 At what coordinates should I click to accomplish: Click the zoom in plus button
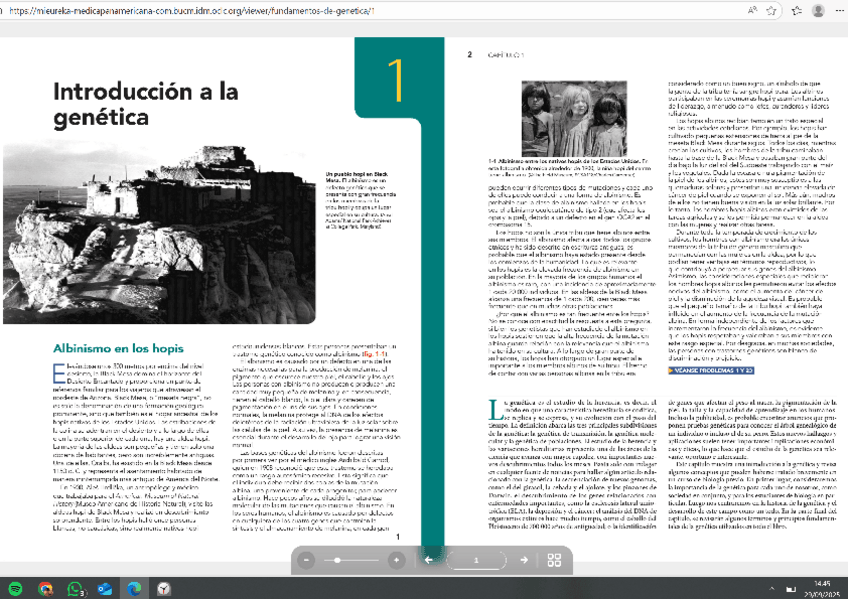point(396,560)
